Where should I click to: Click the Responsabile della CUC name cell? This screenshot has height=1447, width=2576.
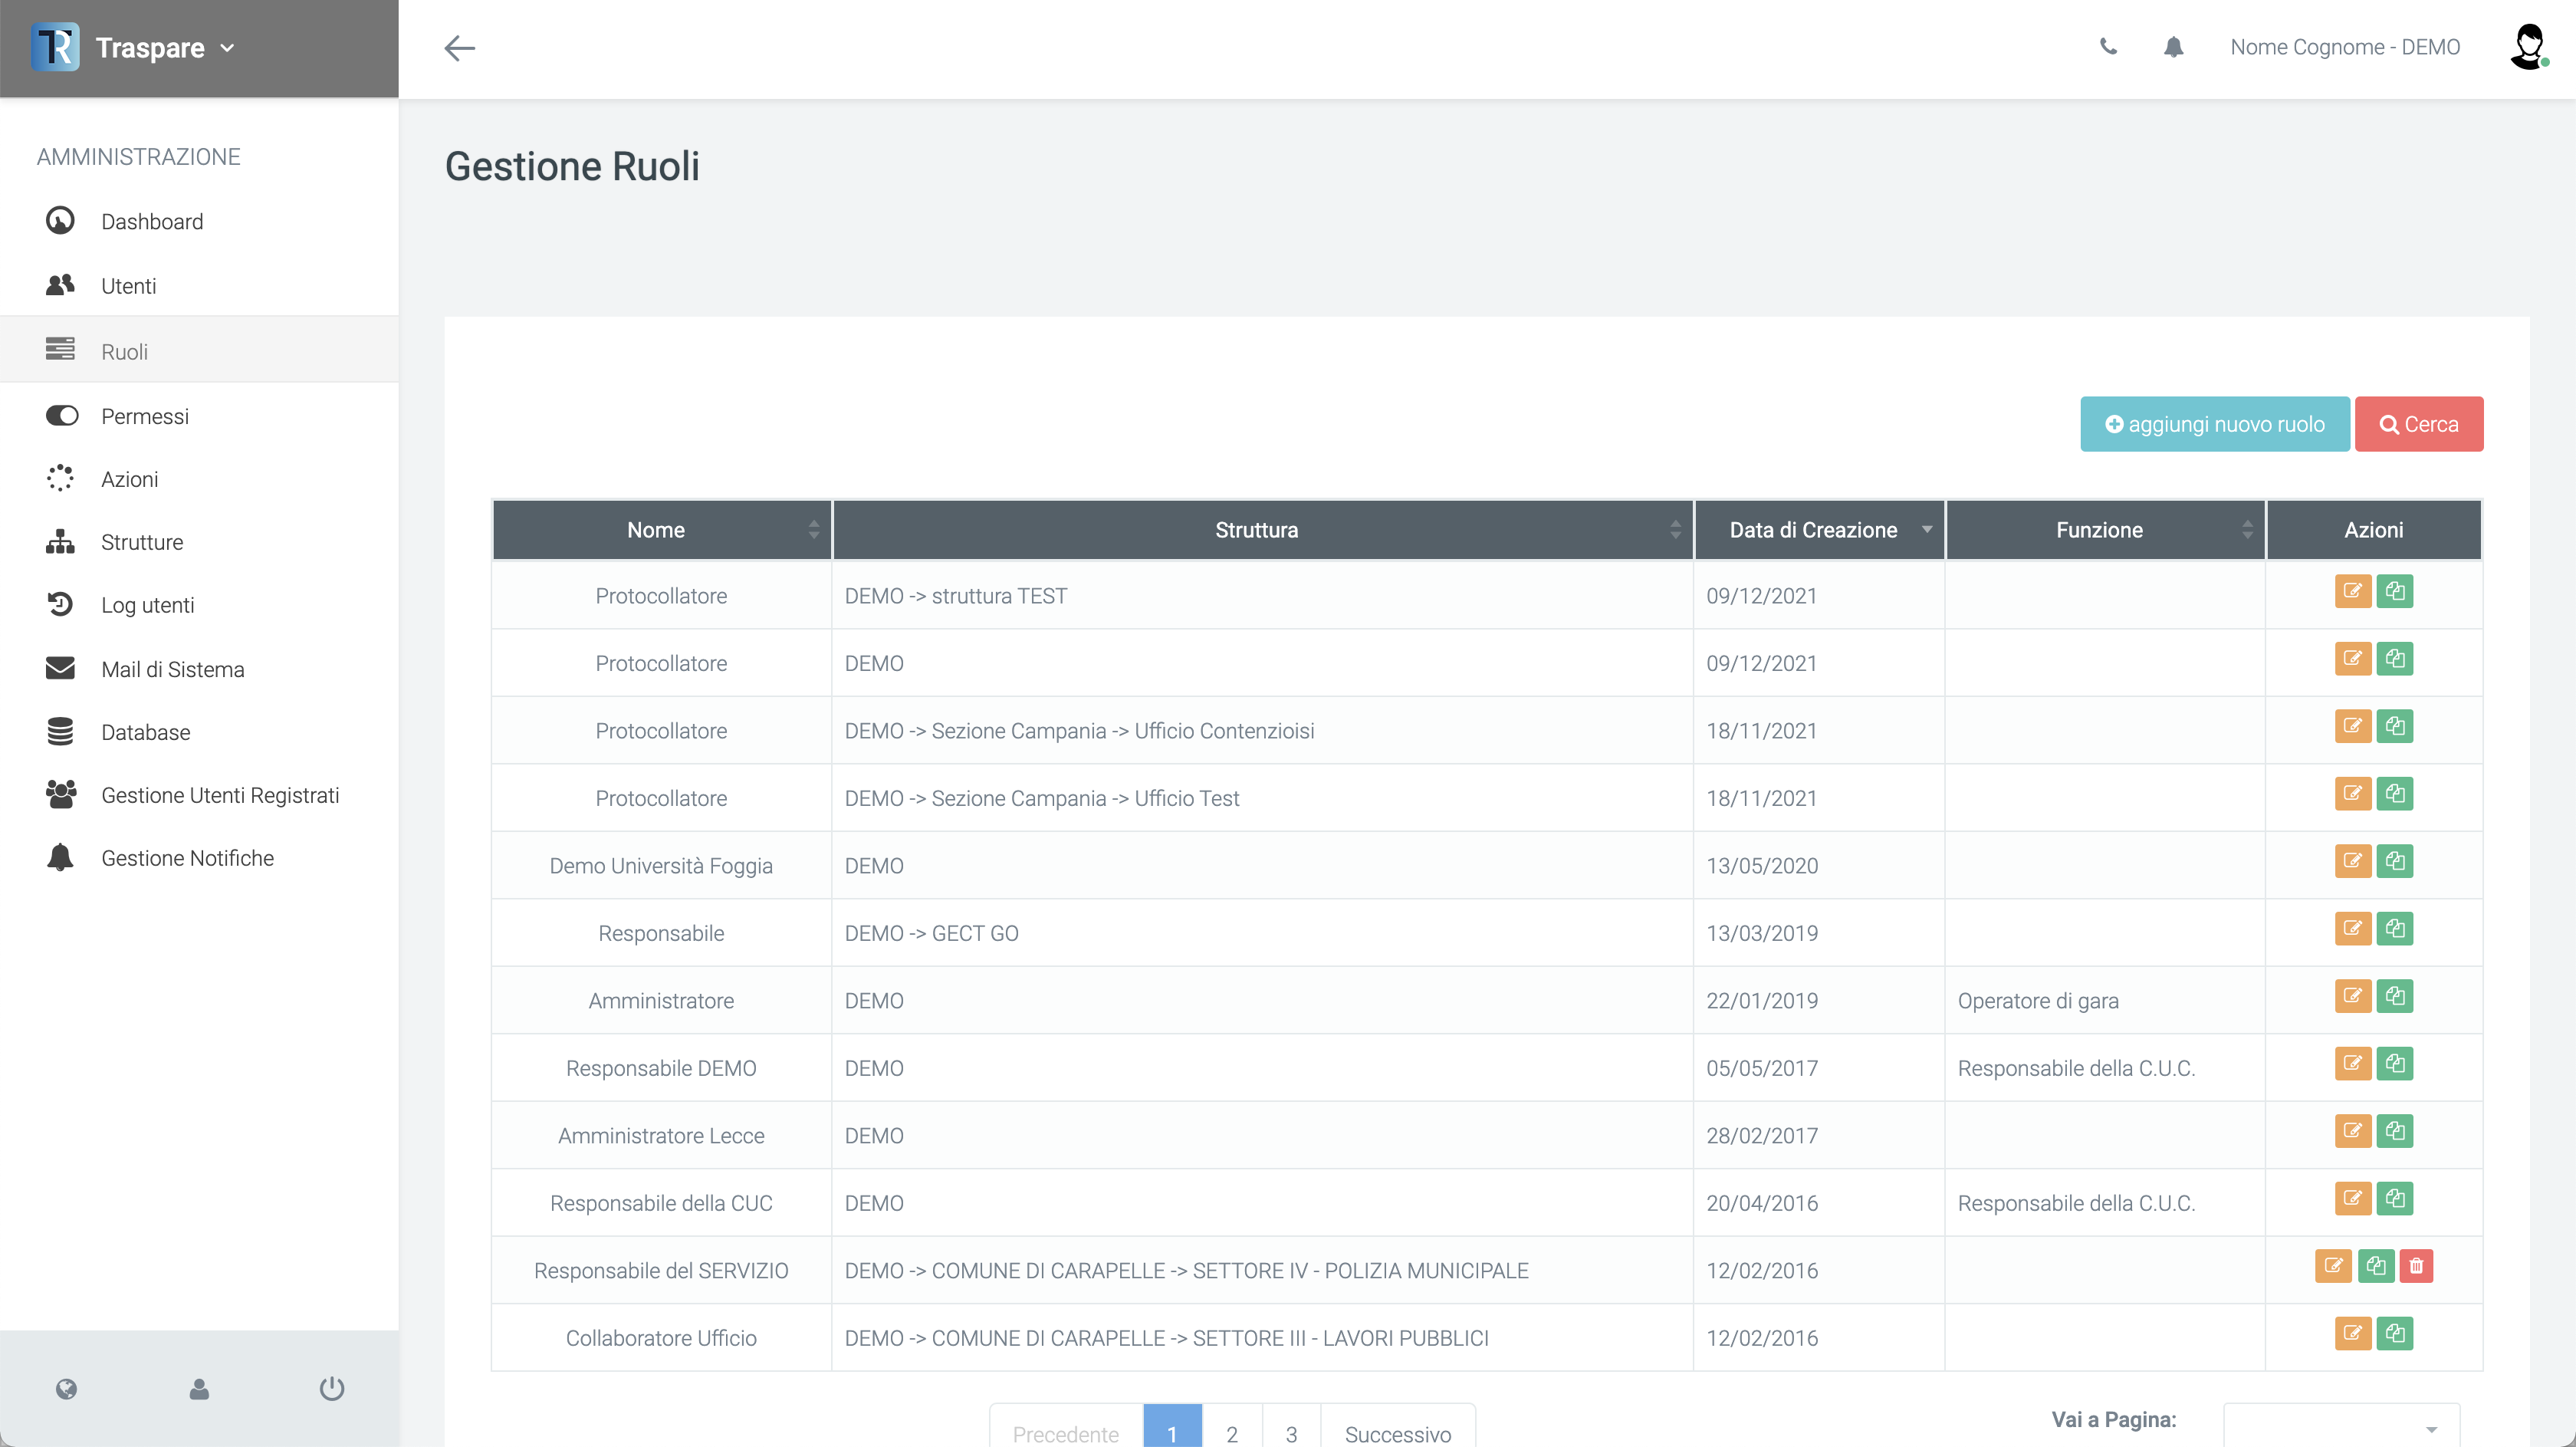pyautogui.click(x=661, y=1203)
